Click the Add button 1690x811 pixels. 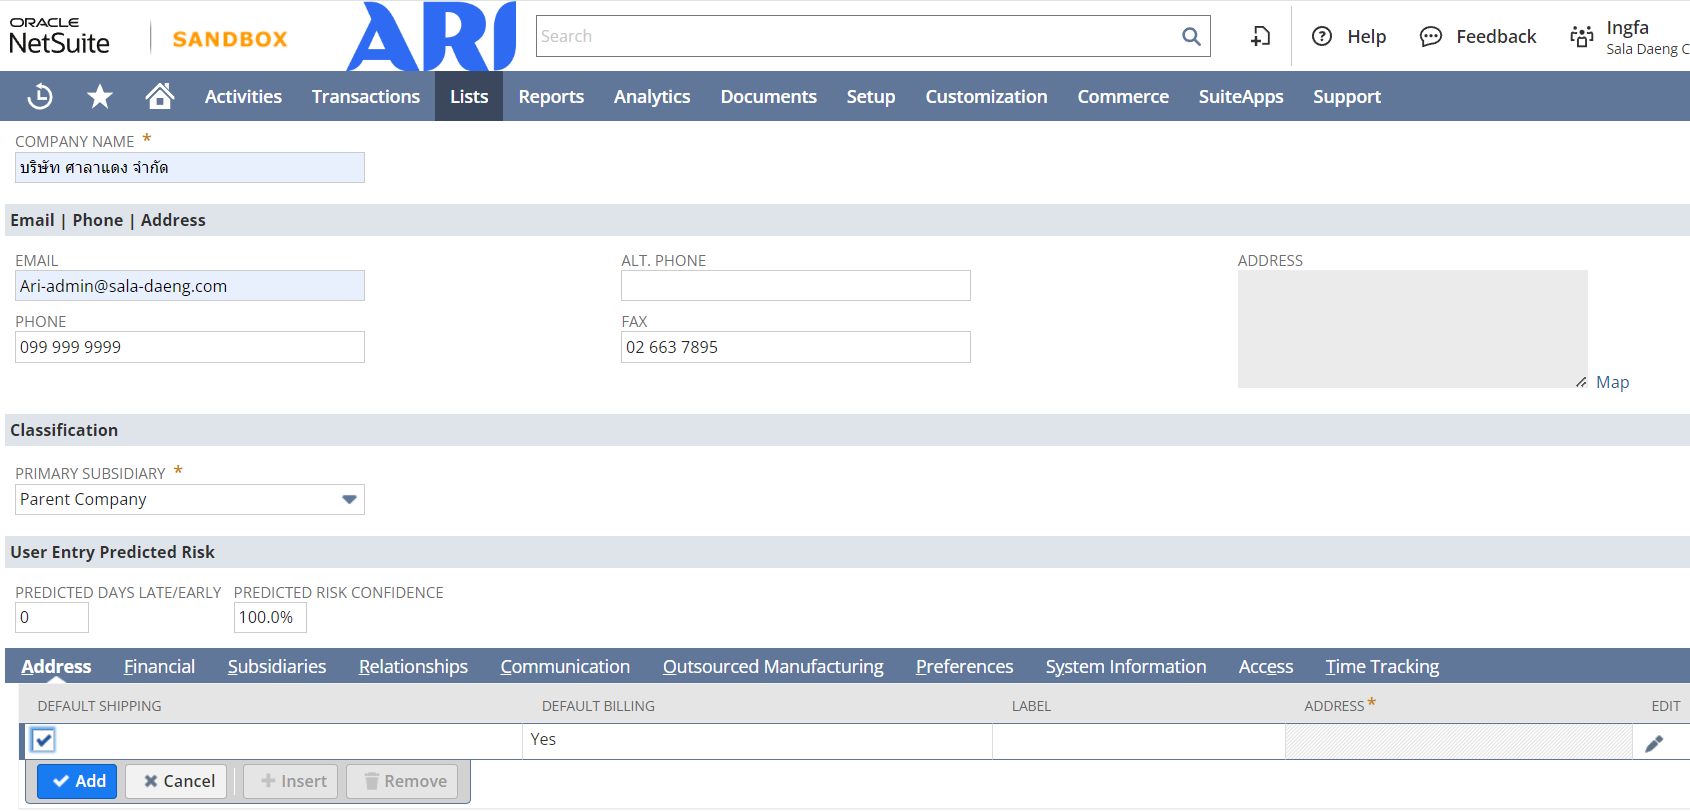click(77, 781)
